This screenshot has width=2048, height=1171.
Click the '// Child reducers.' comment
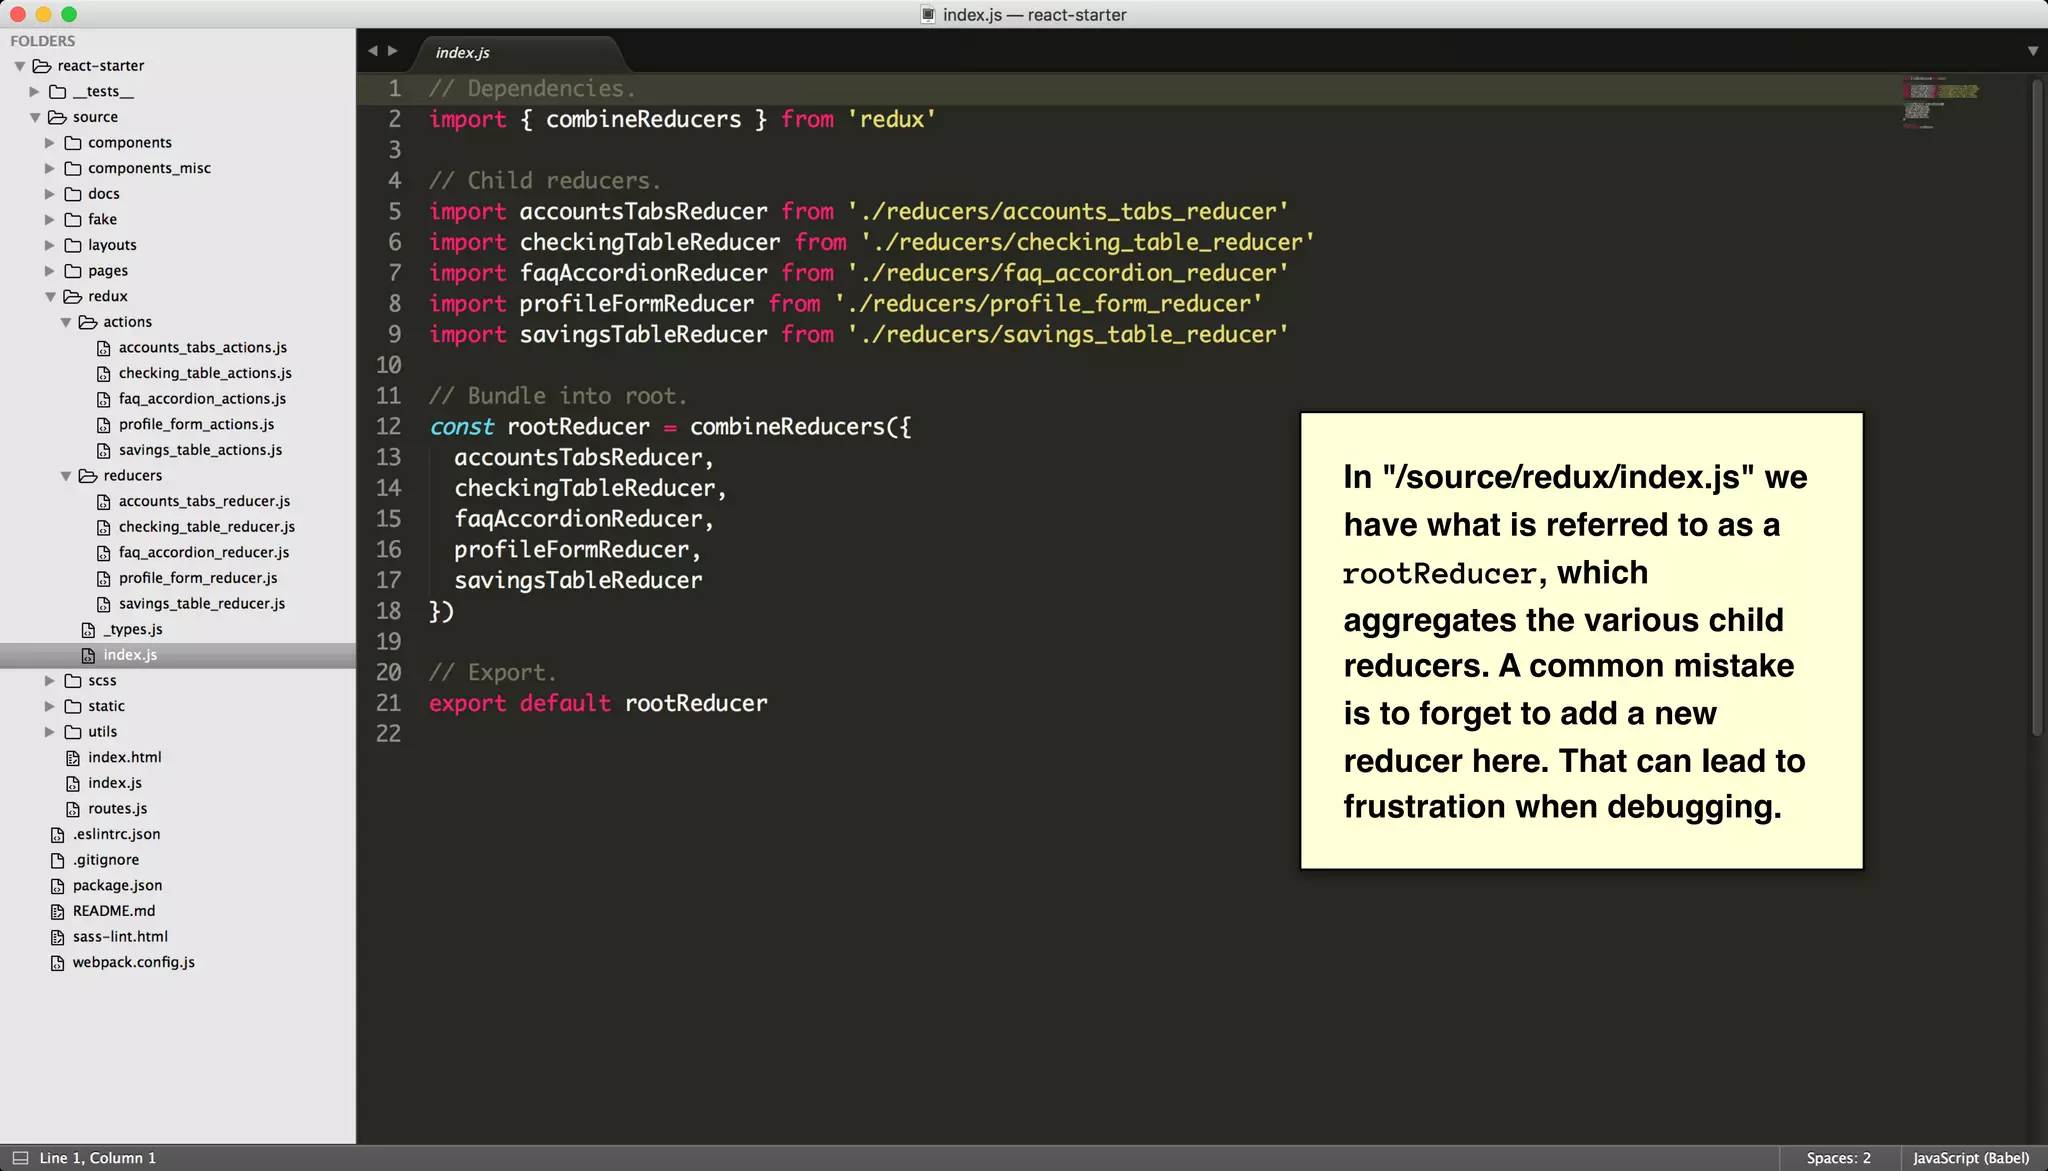click(x=545, y=181)
